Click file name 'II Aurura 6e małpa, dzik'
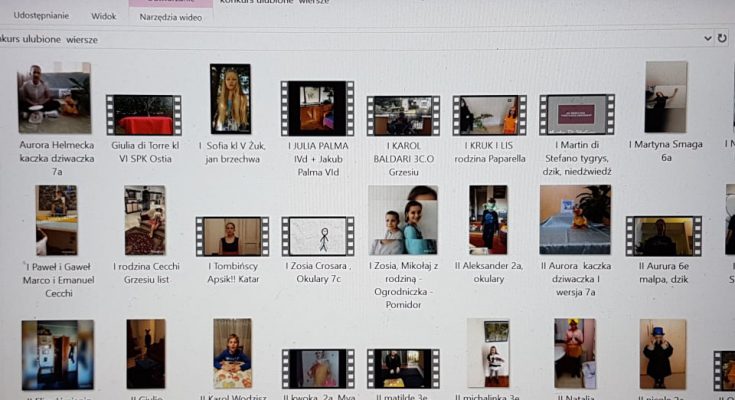Image resolution: width=735 pixels, height=400 pixels. (x=664, y=273)
